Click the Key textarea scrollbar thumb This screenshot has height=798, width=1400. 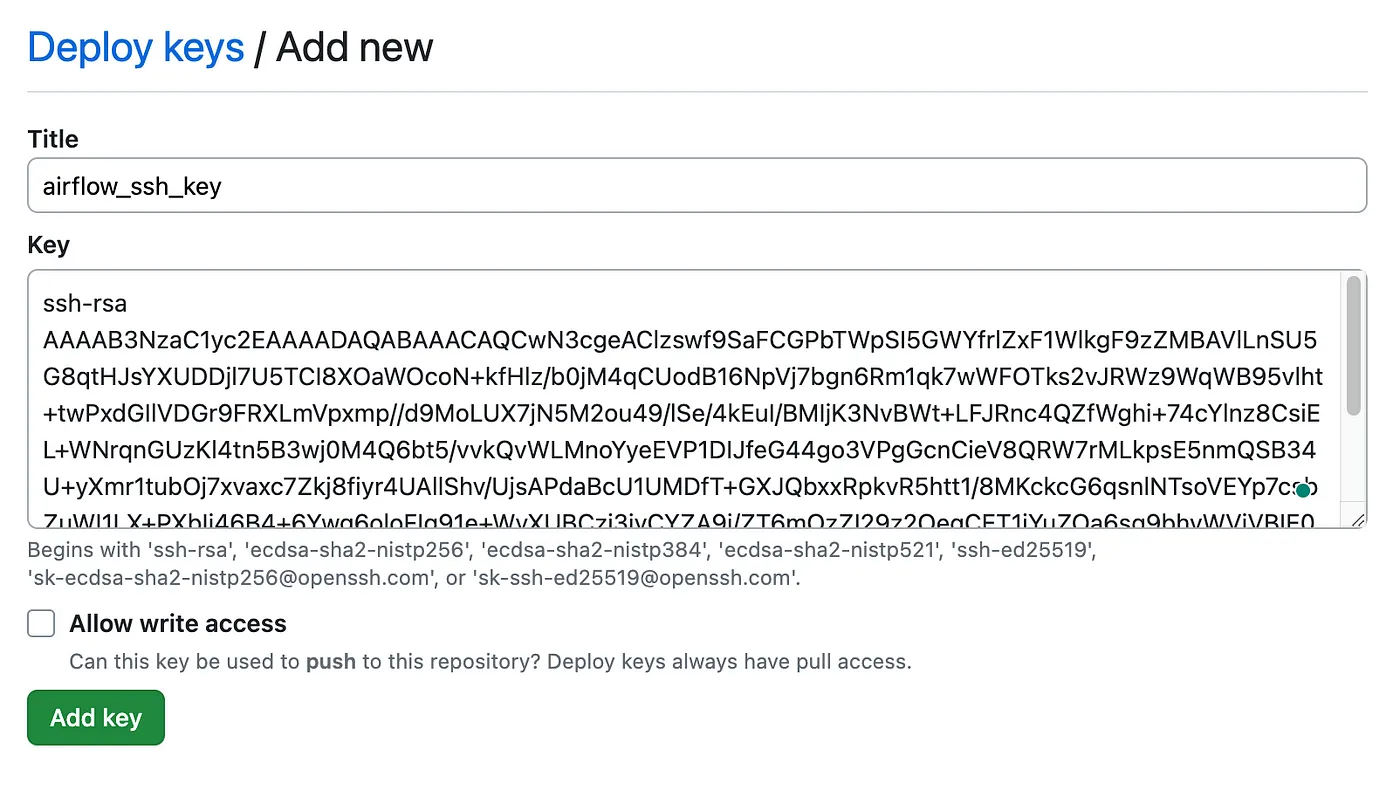point(1353,345)
